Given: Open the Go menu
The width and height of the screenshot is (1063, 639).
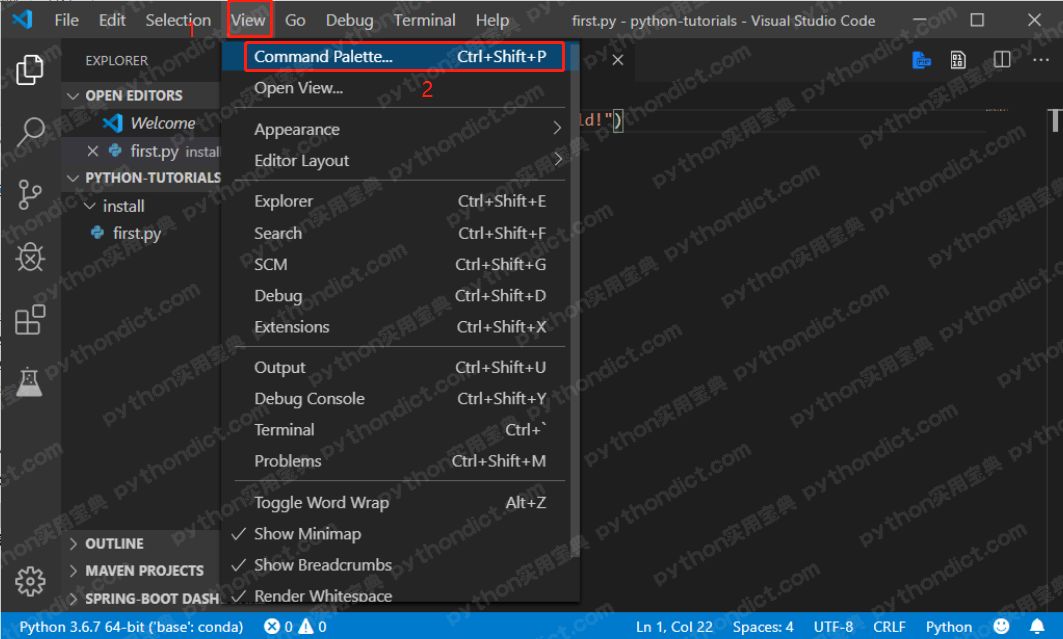Looking at the screenshot, I should [295, 20].
